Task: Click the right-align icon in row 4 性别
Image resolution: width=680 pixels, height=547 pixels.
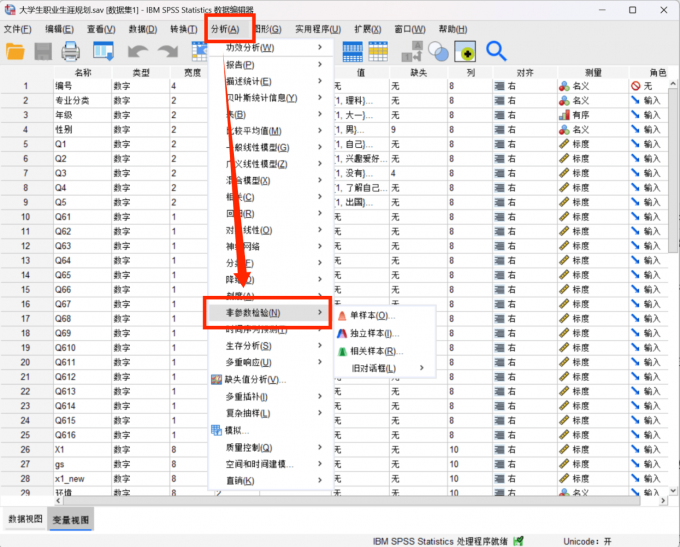Action: point(500,130)
